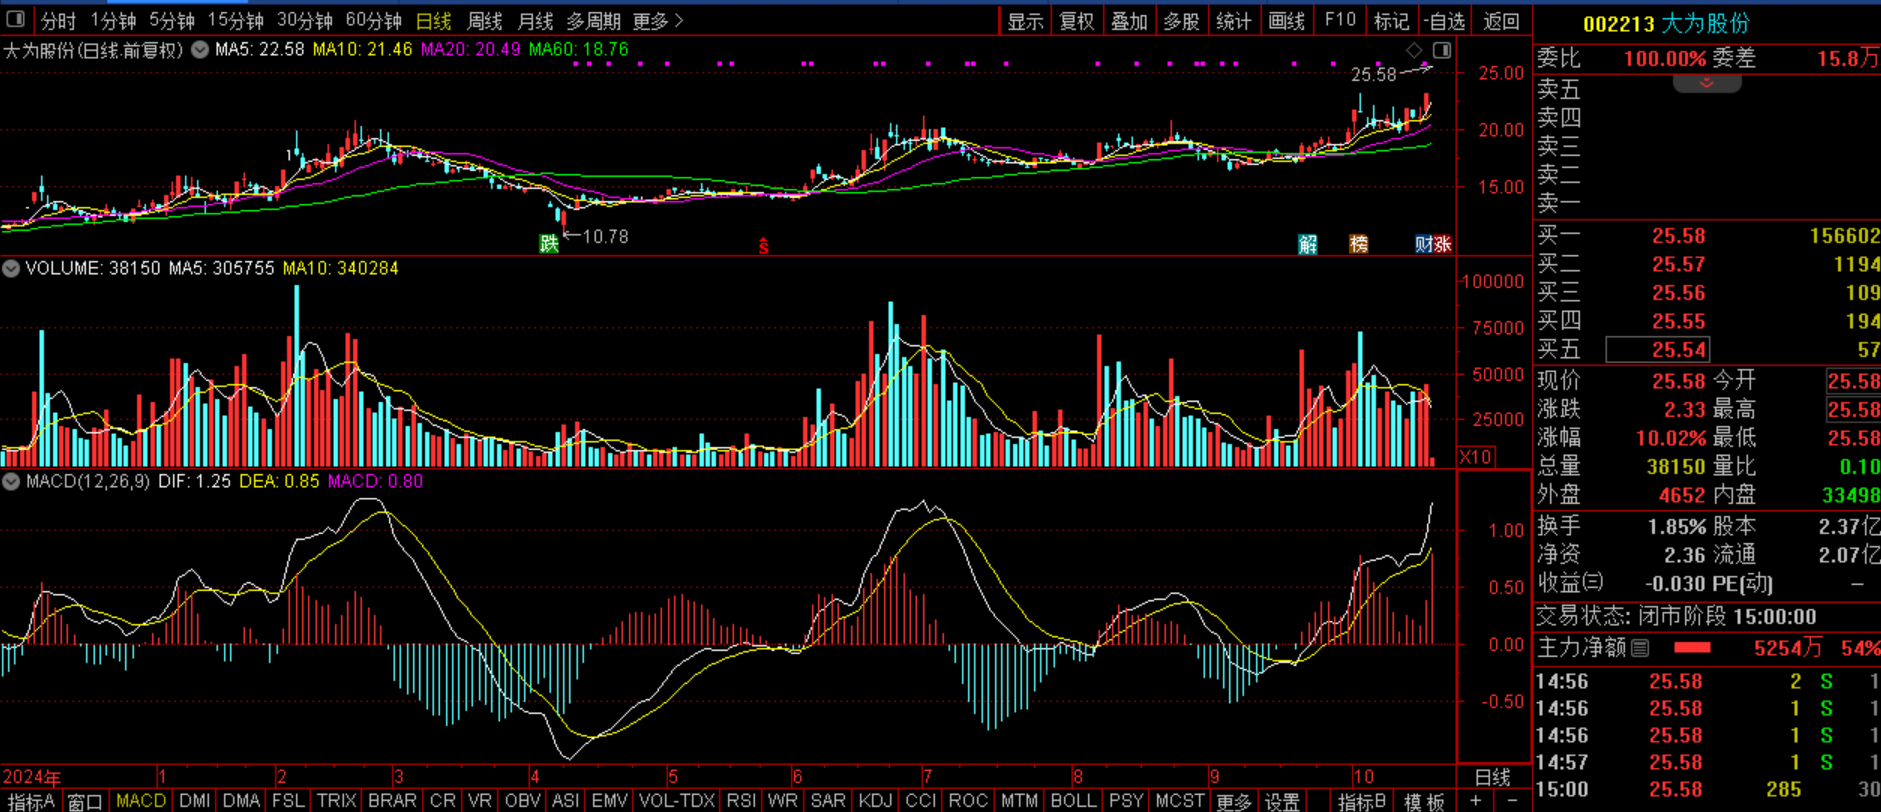This screenshot has height=812, width=1881.
Task: Click the 日线 label on the time axis
Action: (x=1492, y=777)
